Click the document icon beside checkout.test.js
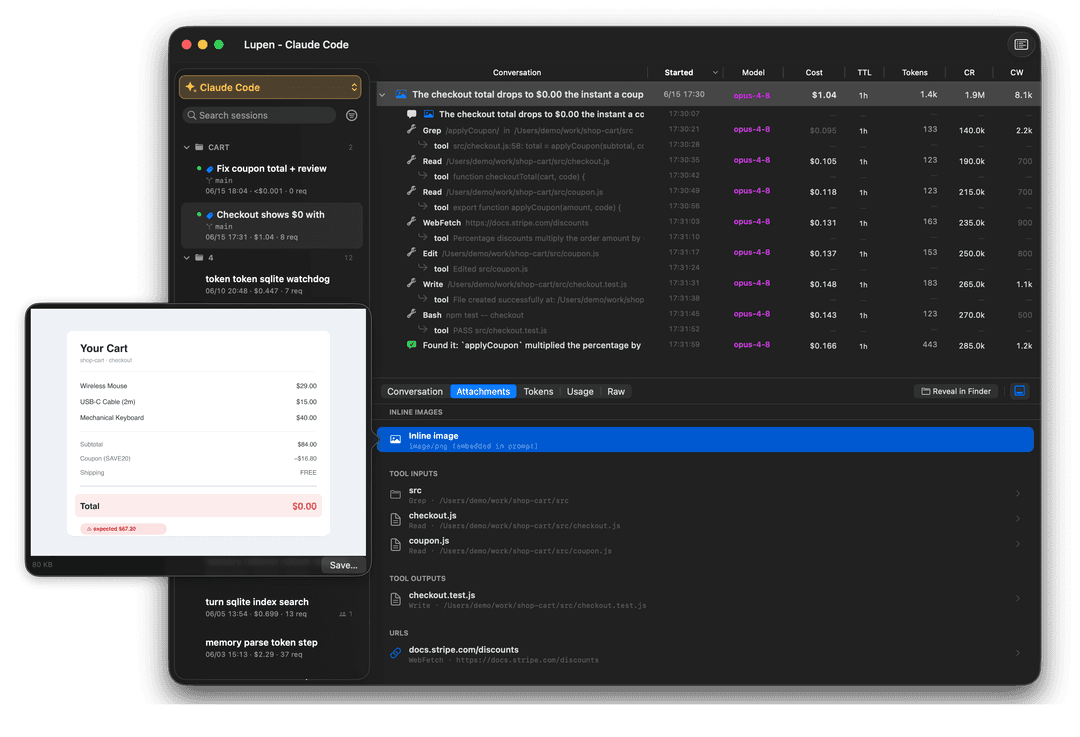 [395, 599]
